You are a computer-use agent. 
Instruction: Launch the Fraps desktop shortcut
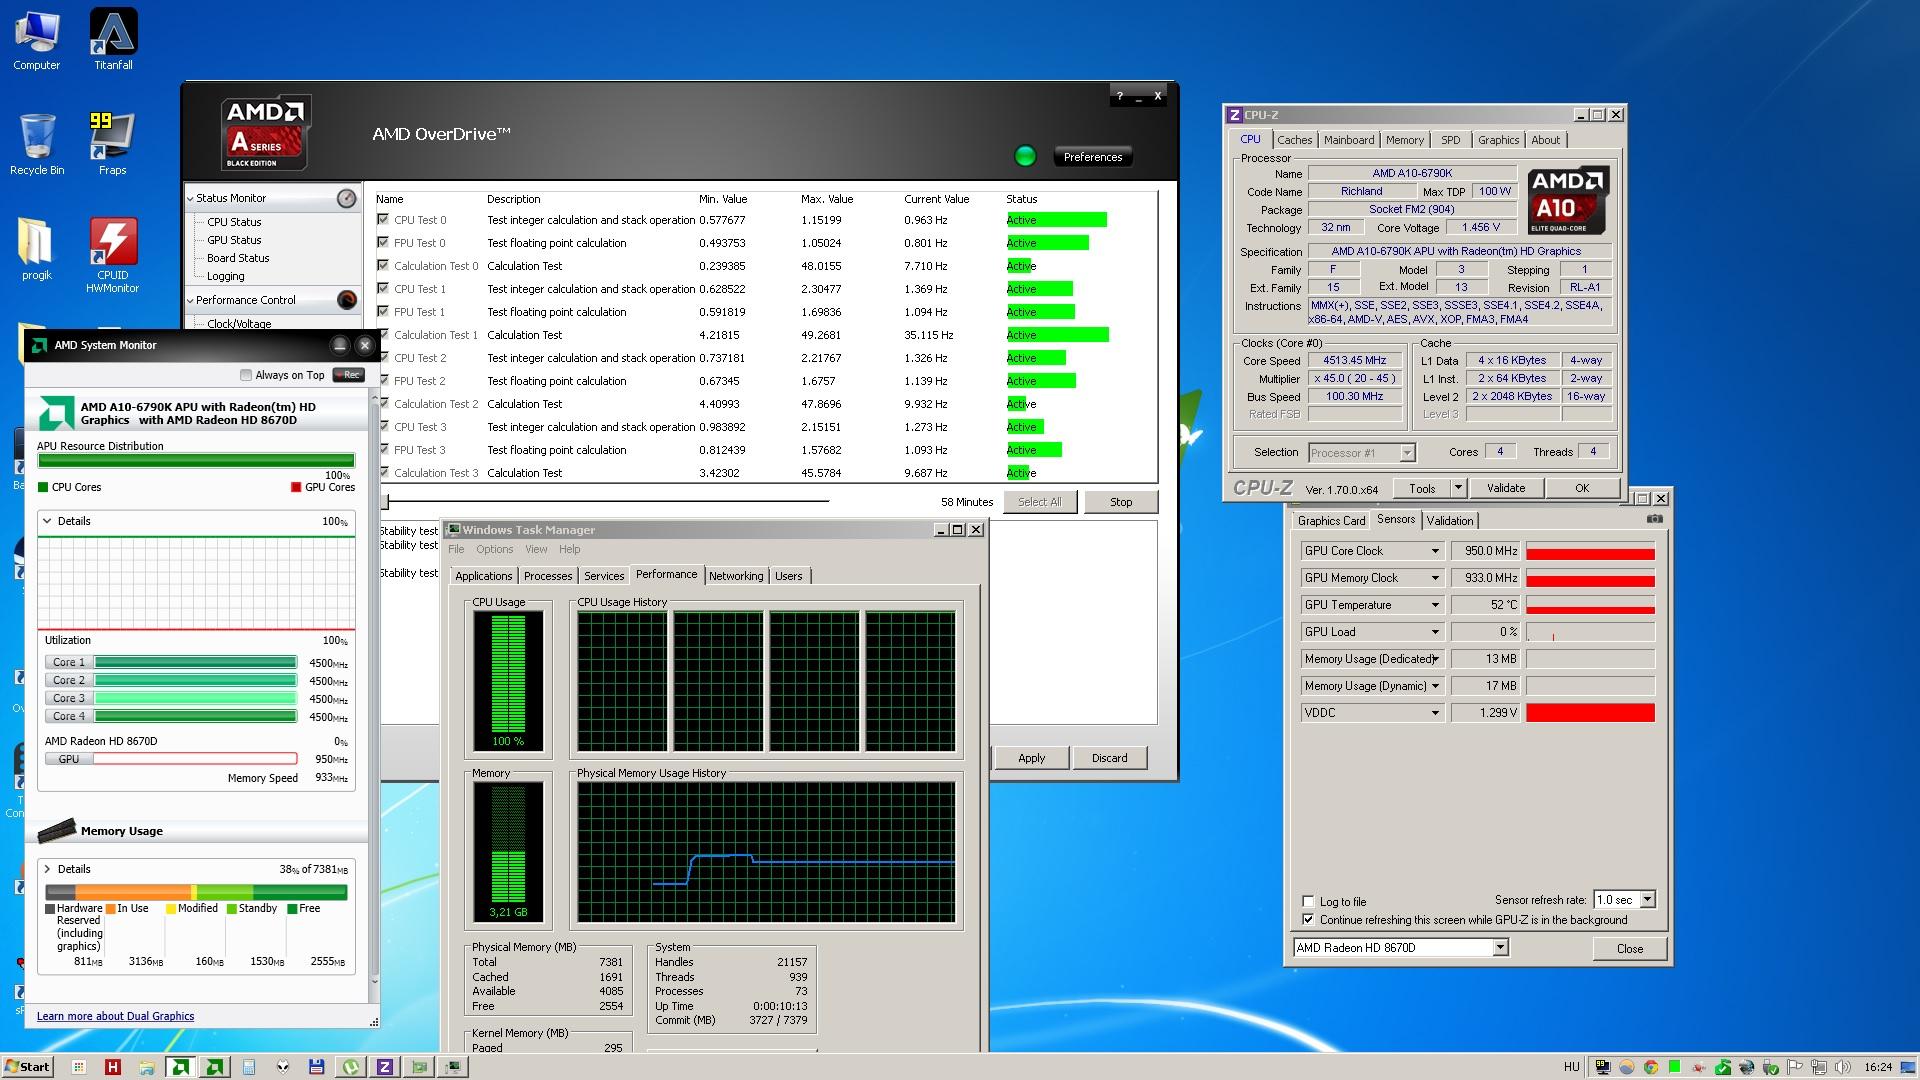tap(112, 144)
